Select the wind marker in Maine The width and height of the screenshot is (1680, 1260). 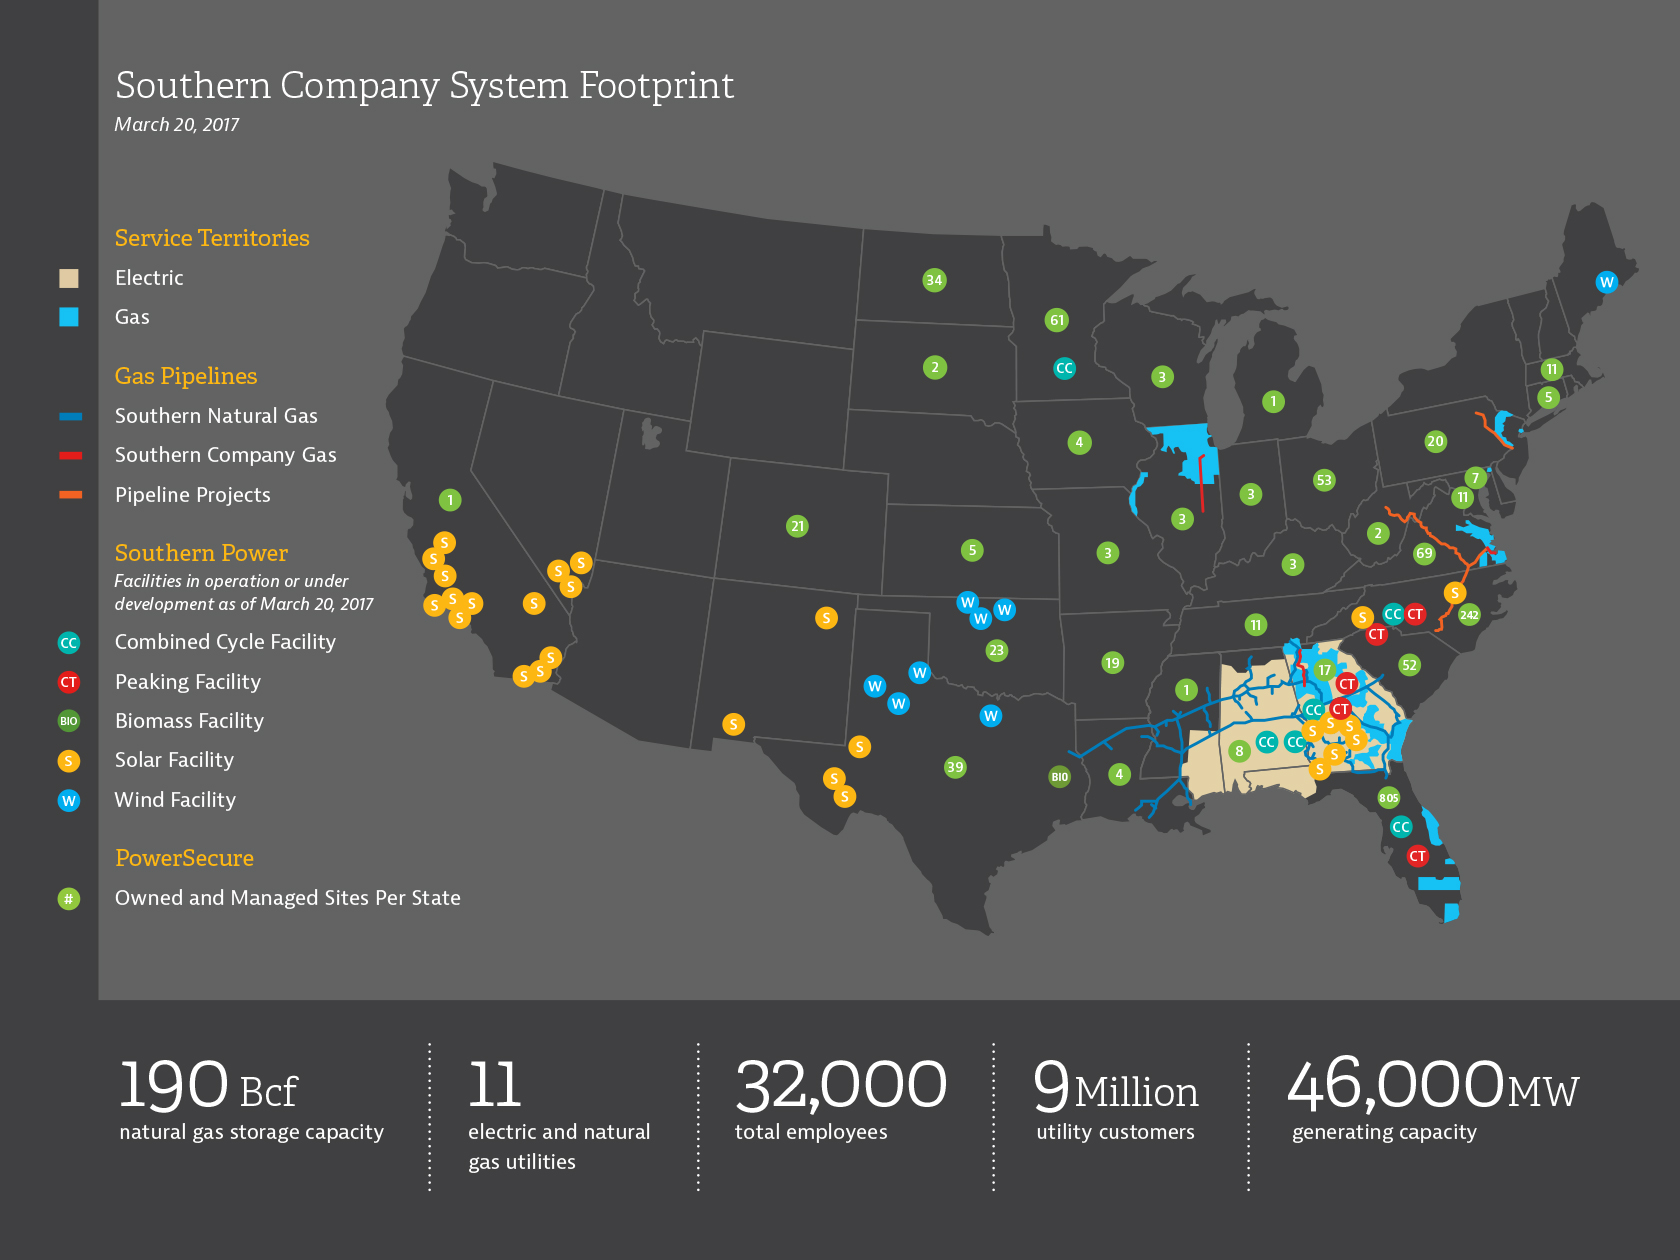pyautogui.click(x=1606, y=282)
